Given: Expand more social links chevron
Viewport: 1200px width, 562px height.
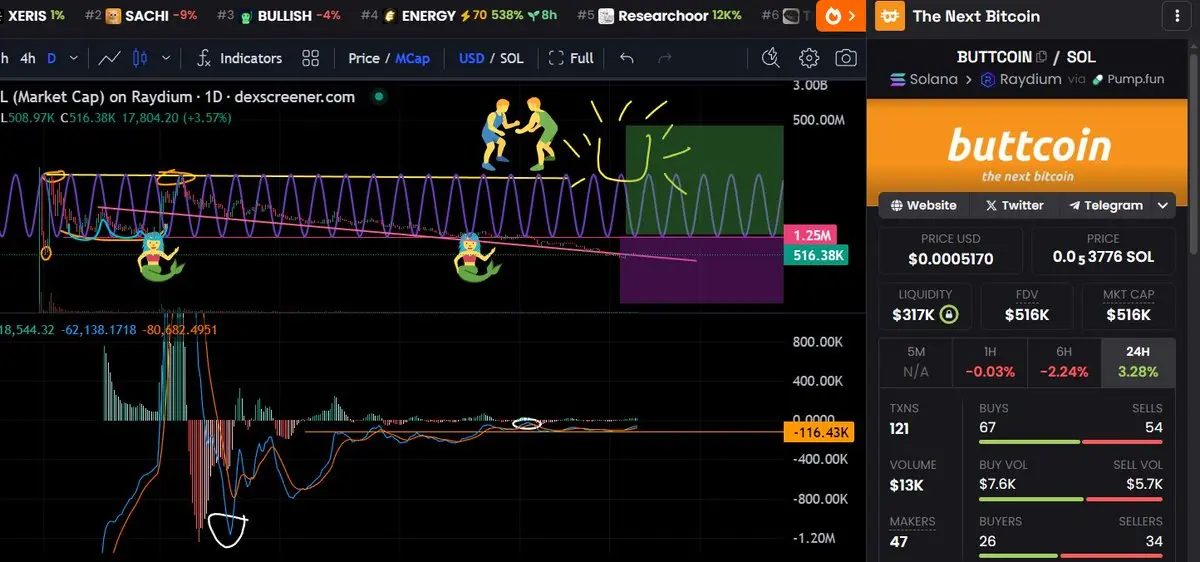Looking at the screenshot, I should [x=1162, y=205].
